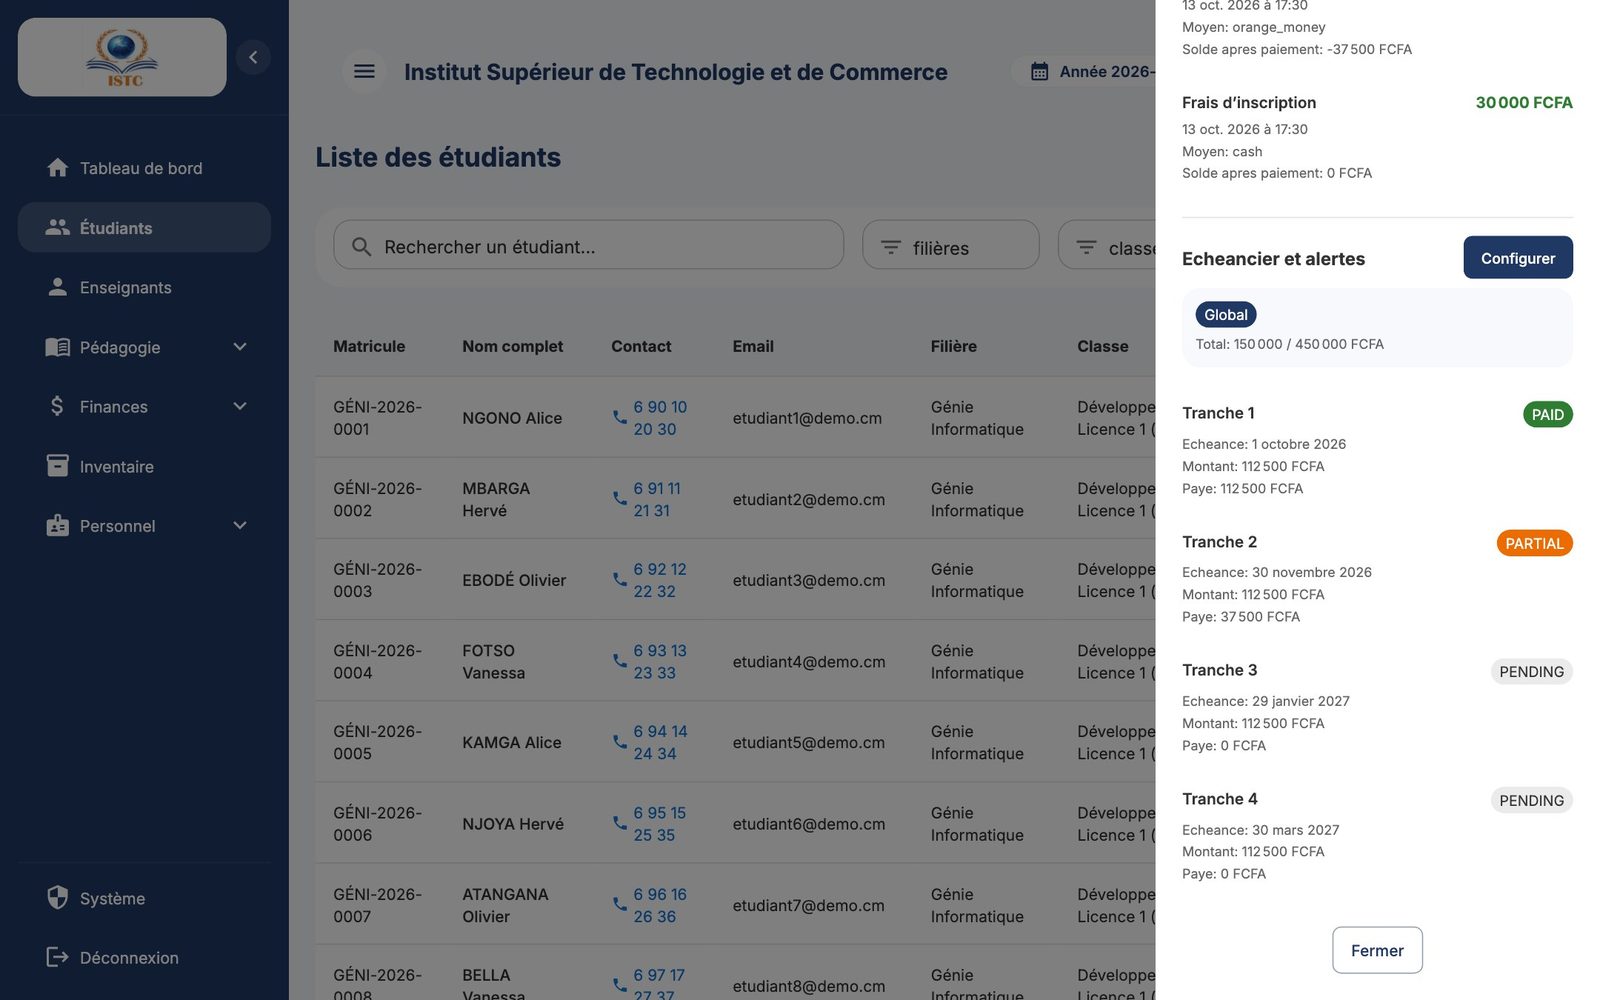Click the Rechercher un étudiant search field
The image size is (1600, 1000).
pos(588,245)
